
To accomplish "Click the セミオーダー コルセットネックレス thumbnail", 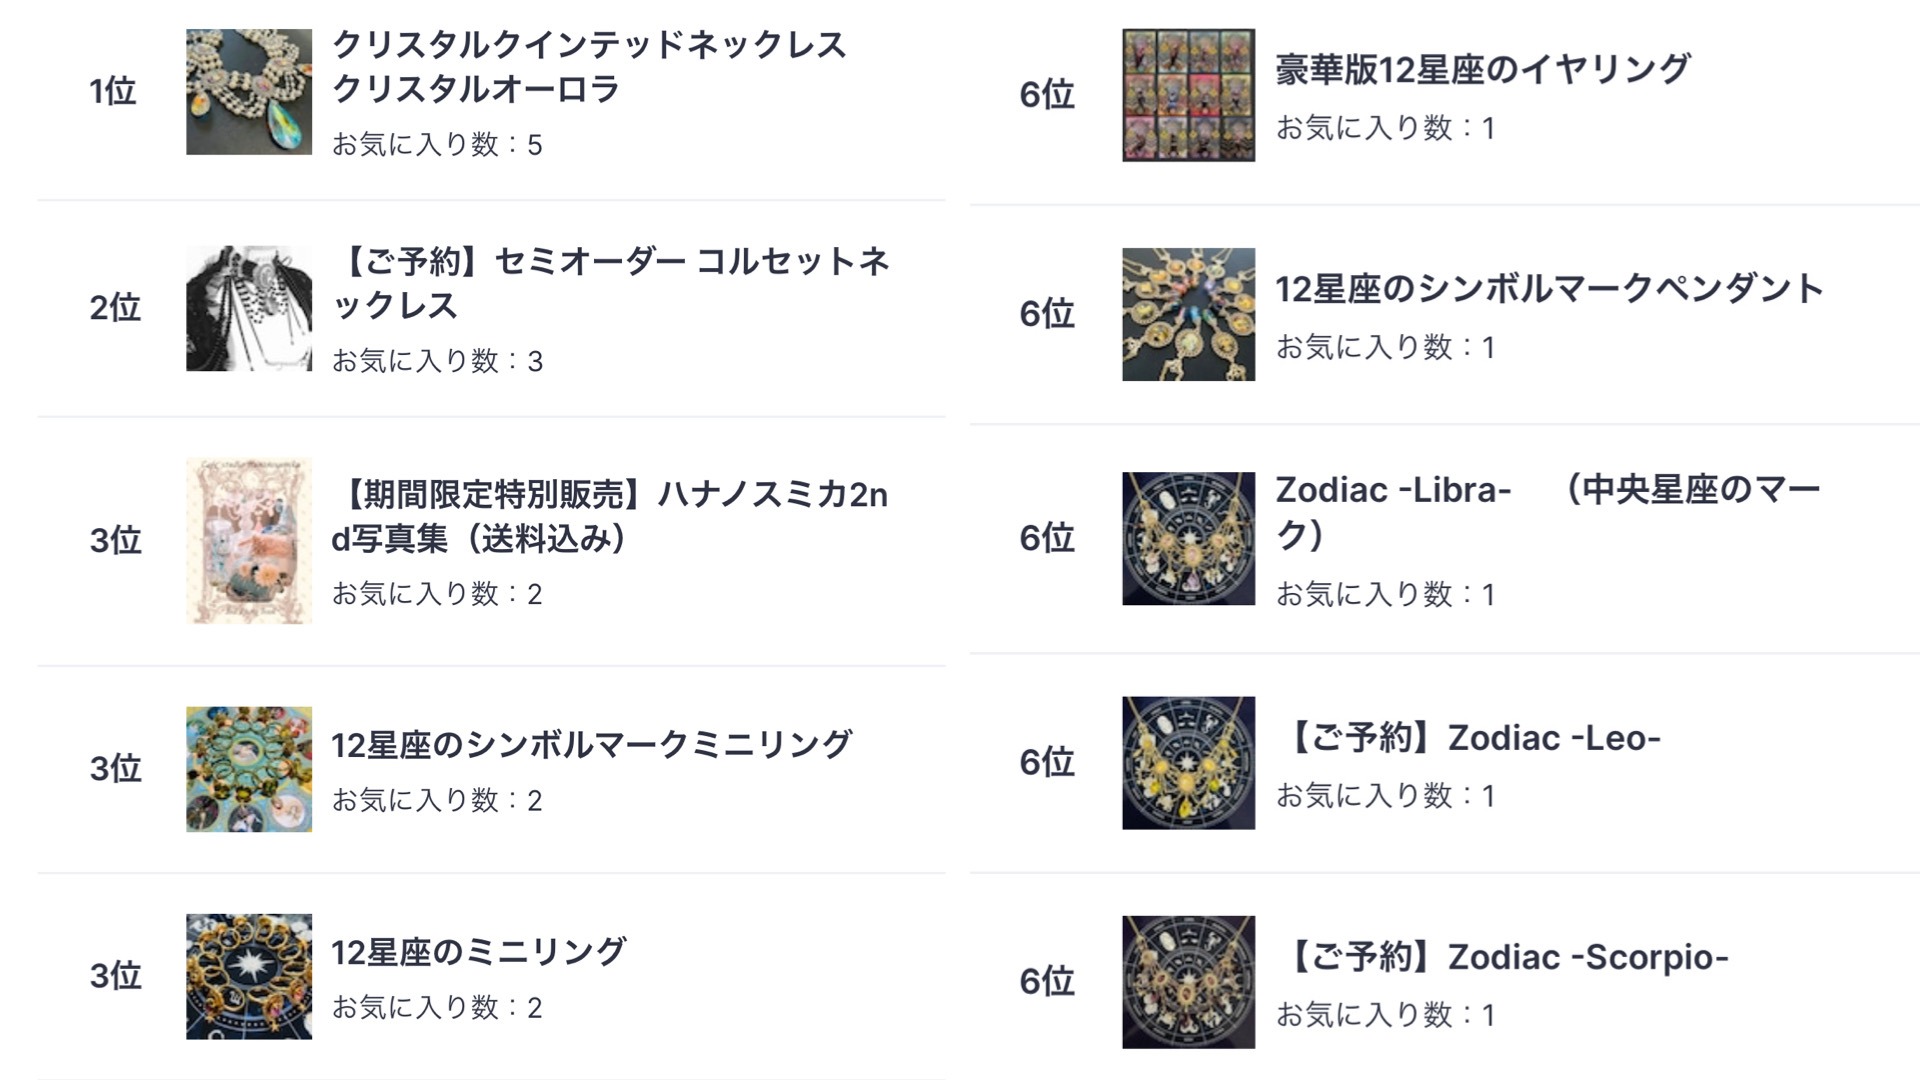I will [248, 308].
